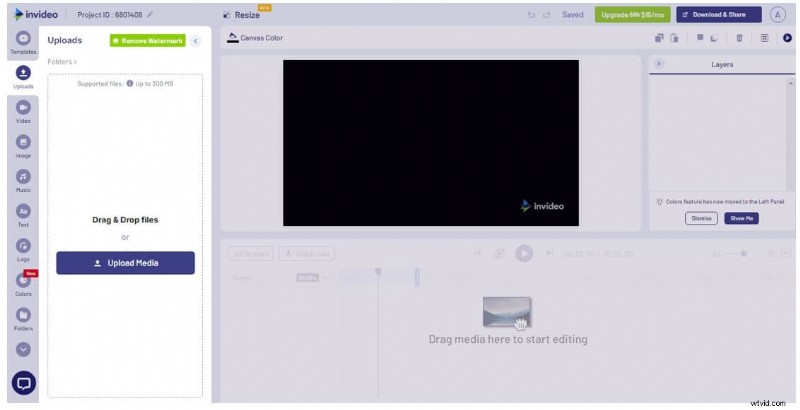Viewport: 800px width, 410px height.
Task: Toggle the grid icon in canvas toolbar
Action: click(764, 38)
